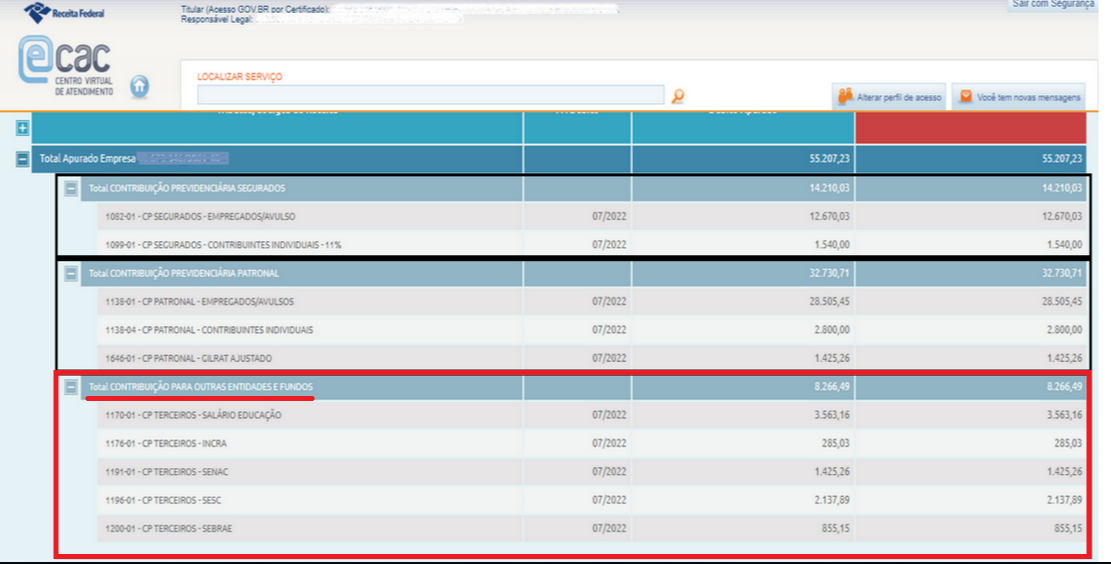Click the Total Contribuição Previdenciária Patronal label
This screenshot has width=1111, height=564.
pos(184,273)
